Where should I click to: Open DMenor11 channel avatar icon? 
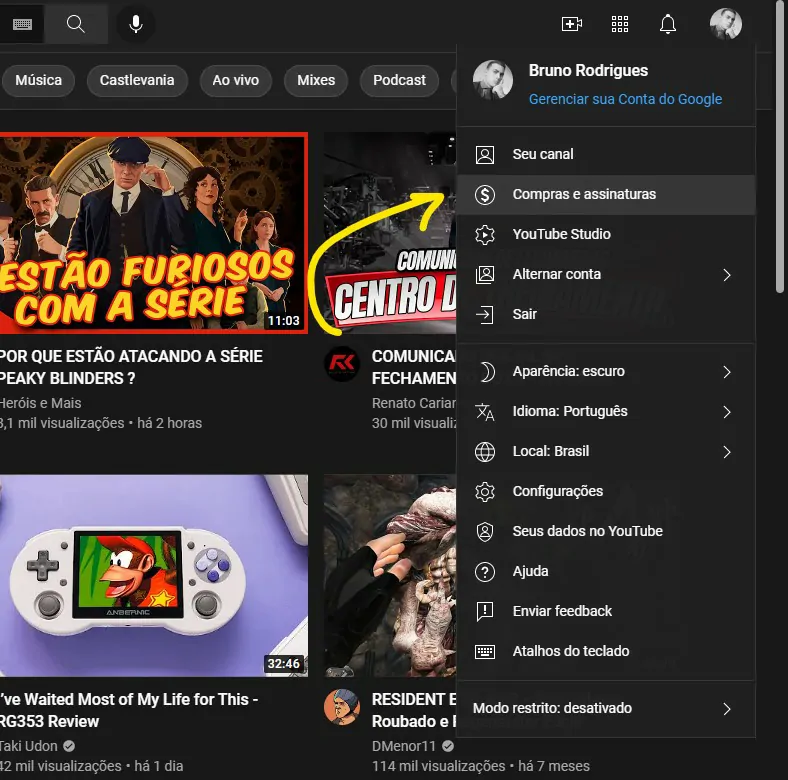(x=342, y=707)
